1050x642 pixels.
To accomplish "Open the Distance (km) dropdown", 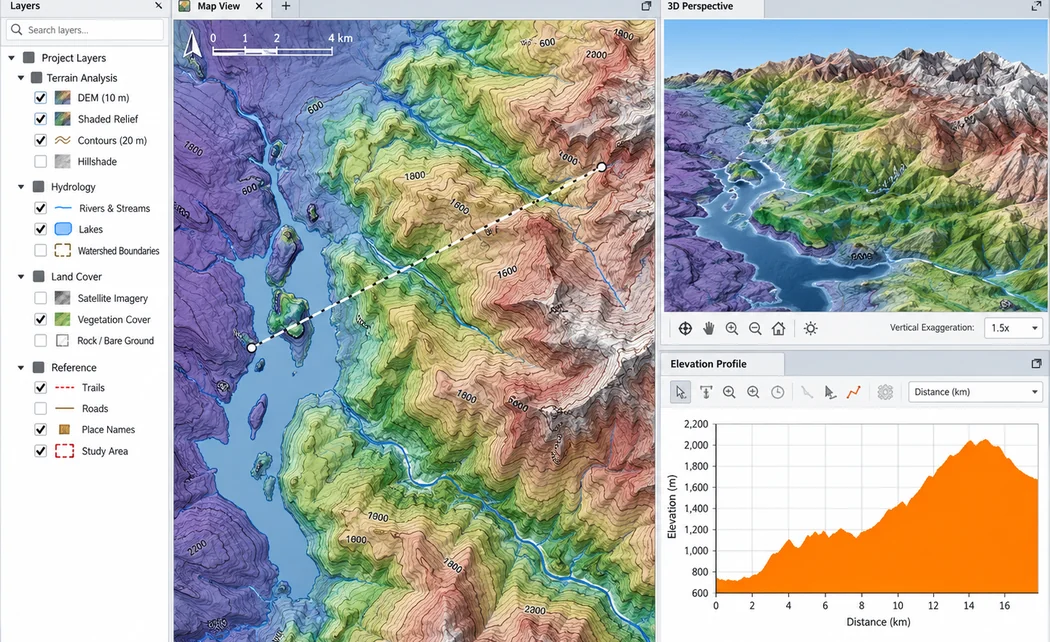I will click(975, 392).
